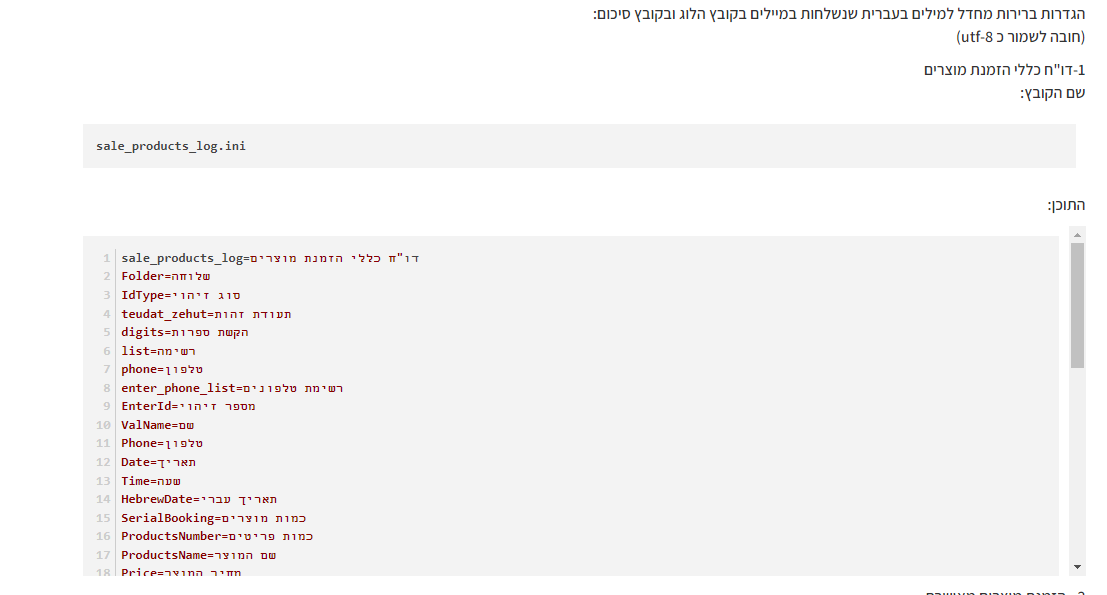Click the ProductsNumber= code line

(x=217, y=536)
